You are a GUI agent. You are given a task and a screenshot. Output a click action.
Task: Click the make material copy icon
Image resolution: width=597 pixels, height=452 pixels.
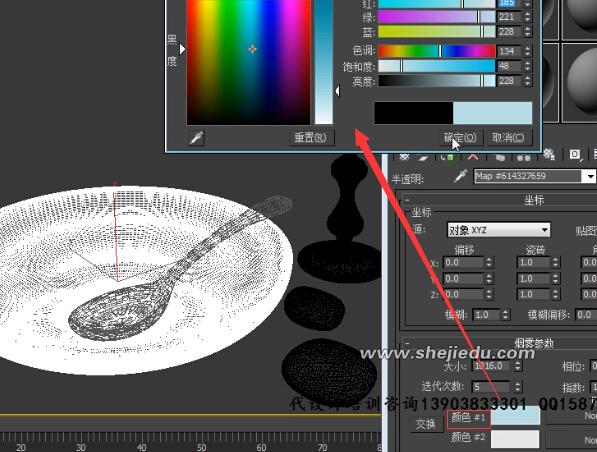point(500,157)
